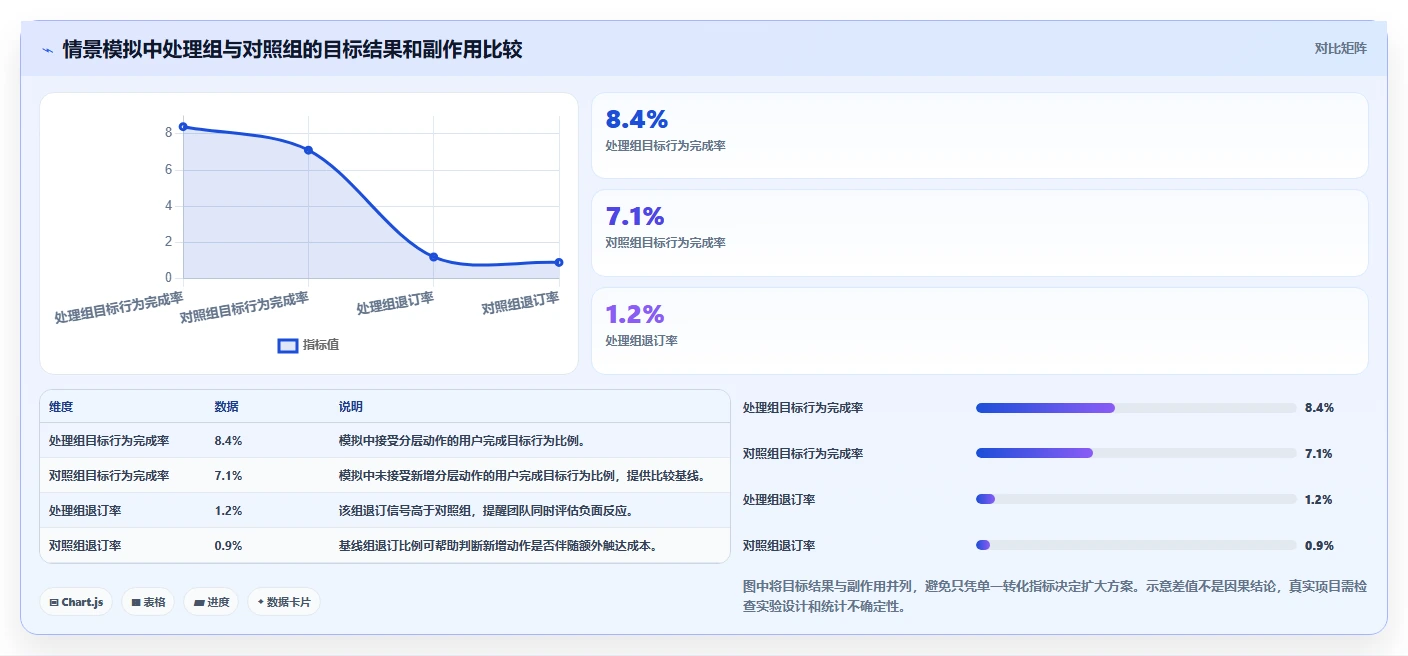Click the chart data point for 处理组目标行为完成率
Viewport: 1408px width, 656px height.
[x=183, y=127]
